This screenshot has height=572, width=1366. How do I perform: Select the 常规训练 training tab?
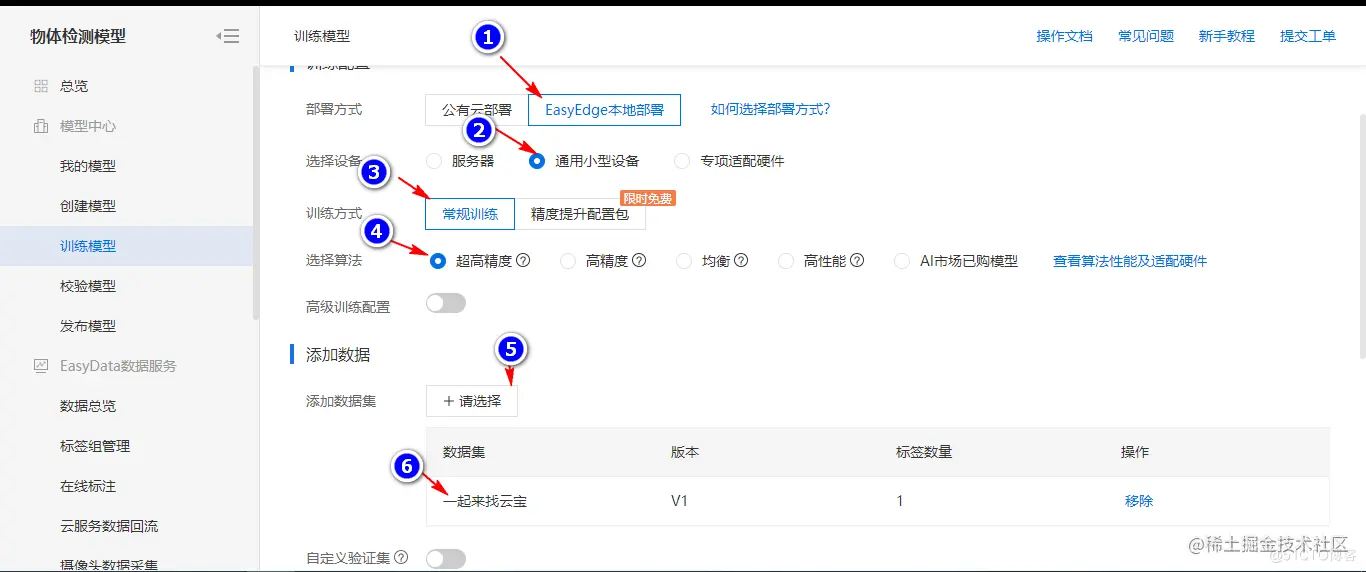[470, 214]
